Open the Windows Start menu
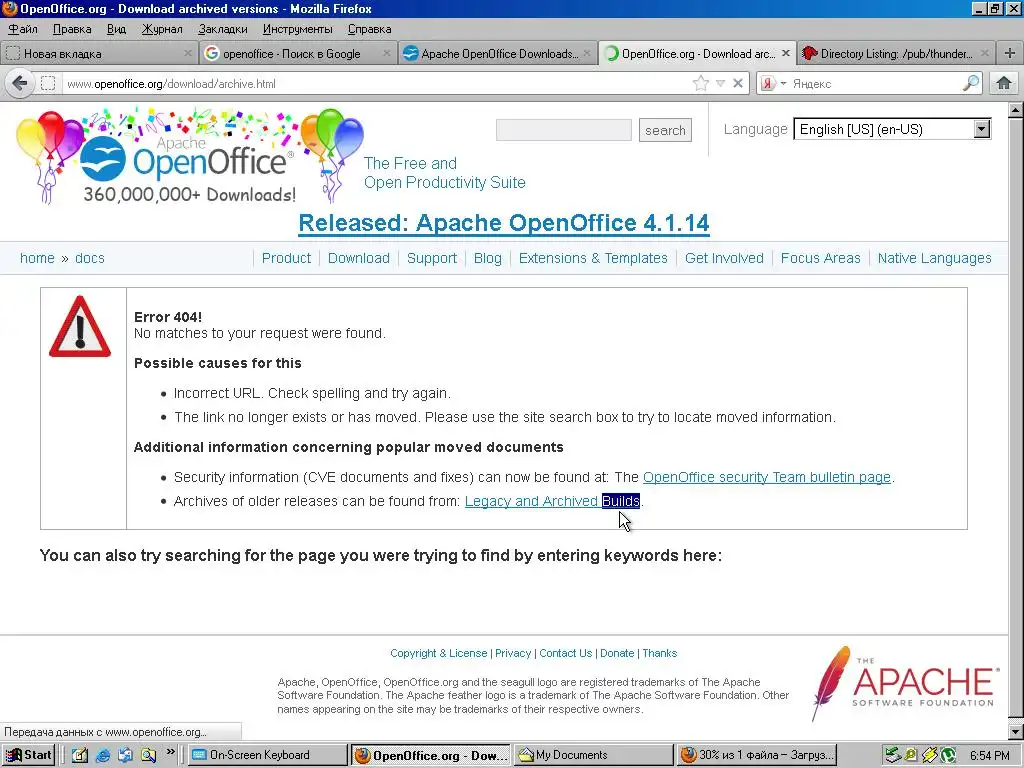 point(28,755)
